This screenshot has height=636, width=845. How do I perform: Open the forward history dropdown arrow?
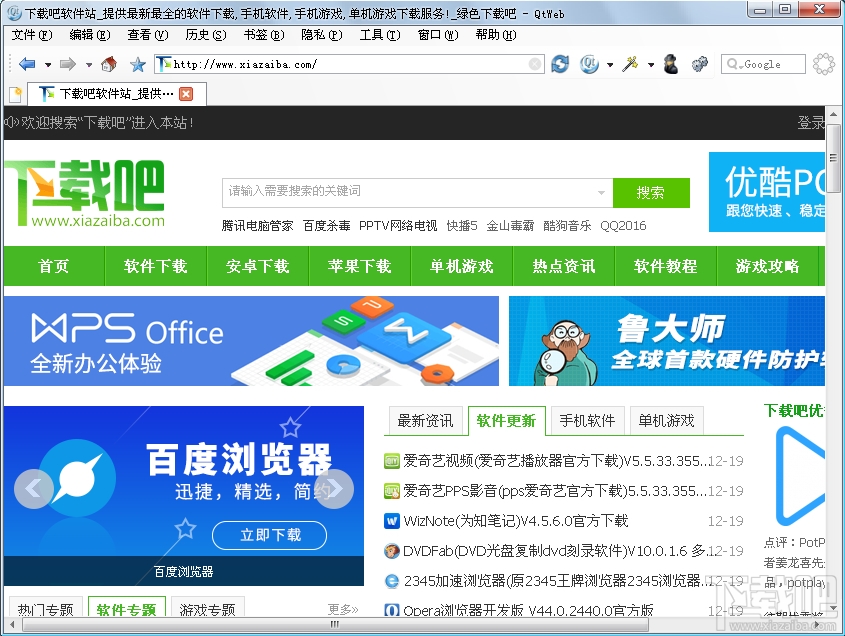(x=89, y=65)
